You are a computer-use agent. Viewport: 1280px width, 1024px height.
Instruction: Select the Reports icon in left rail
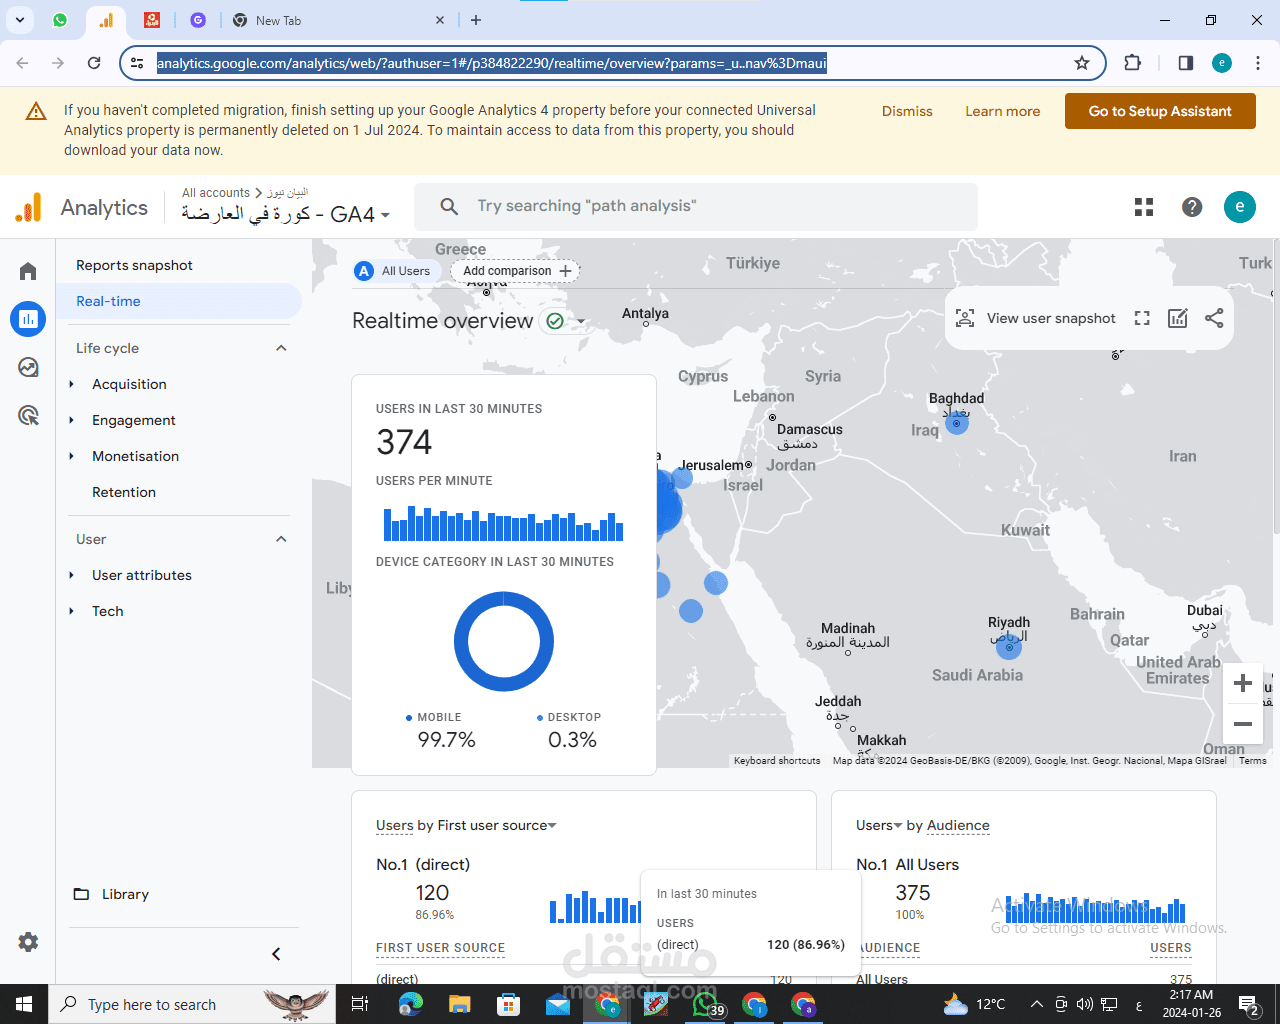(28, 319)
